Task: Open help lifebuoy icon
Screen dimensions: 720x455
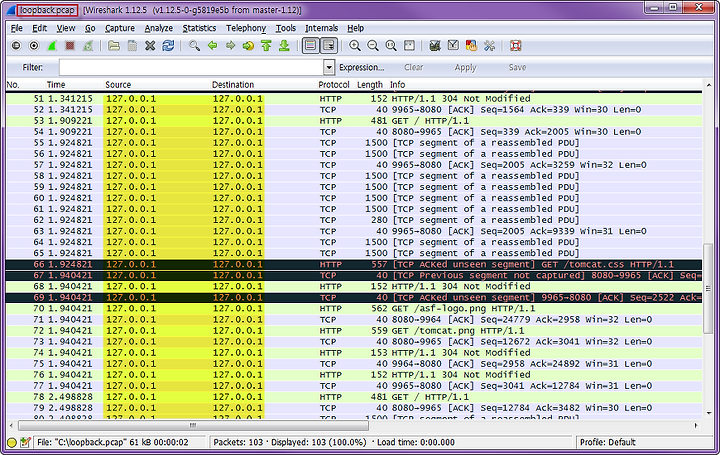Action: point(516,45)
